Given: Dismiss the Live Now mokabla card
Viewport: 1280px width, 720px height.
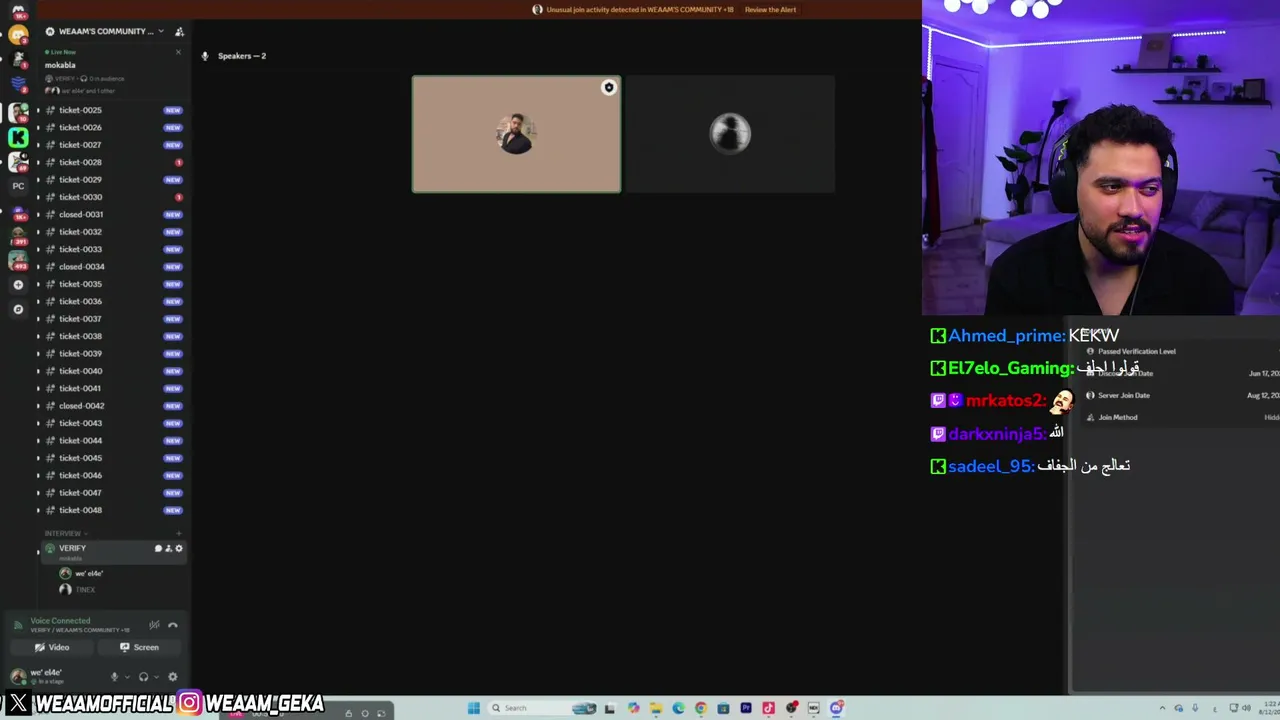Looking at the screenshot, I should [179, 52].
